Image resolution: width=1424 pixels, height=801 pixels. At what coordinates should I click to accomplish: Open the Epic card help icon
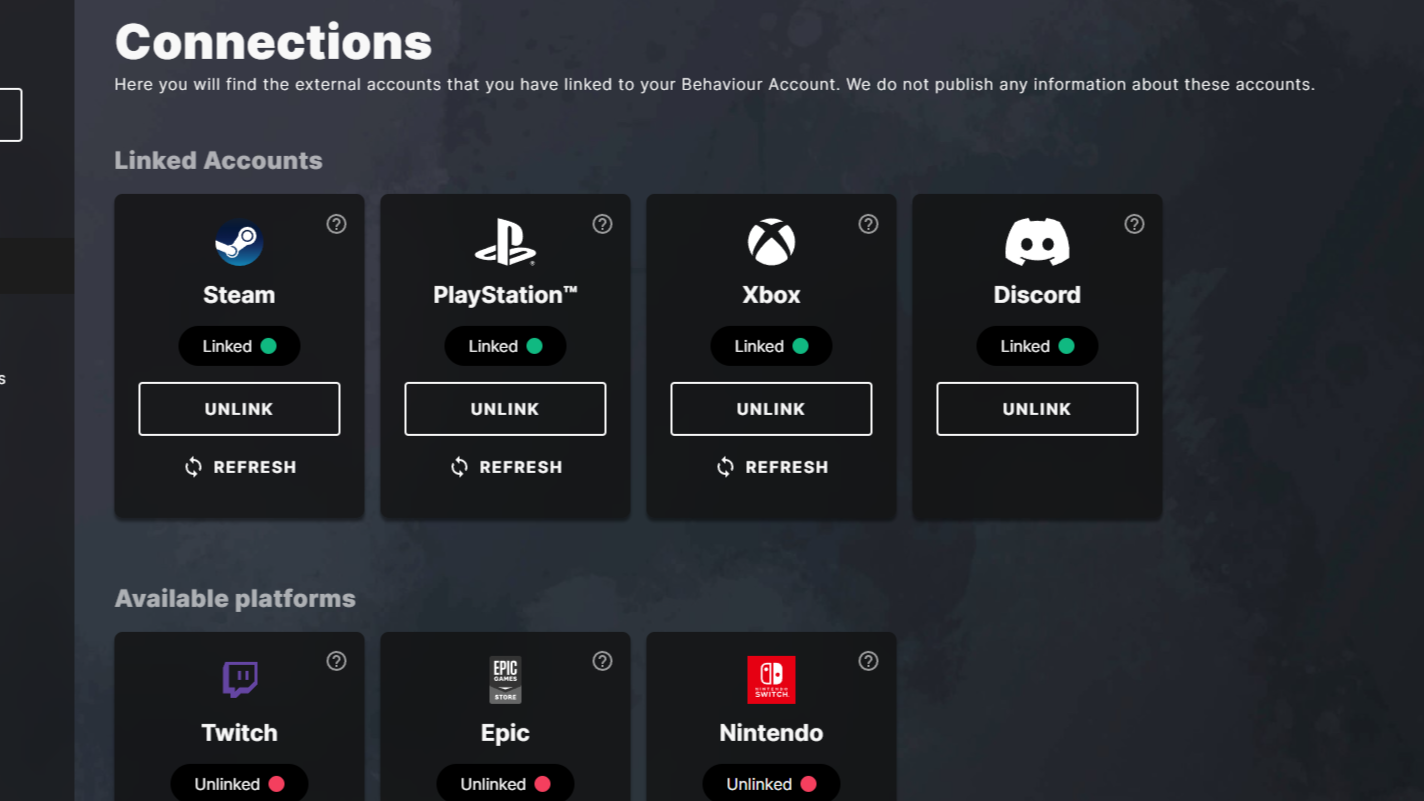602,661
